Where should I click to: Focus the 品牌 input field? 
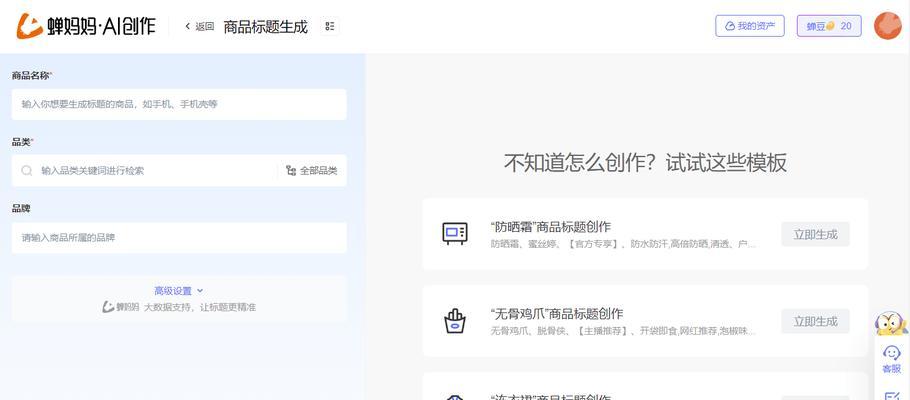[x=179, y=238]
